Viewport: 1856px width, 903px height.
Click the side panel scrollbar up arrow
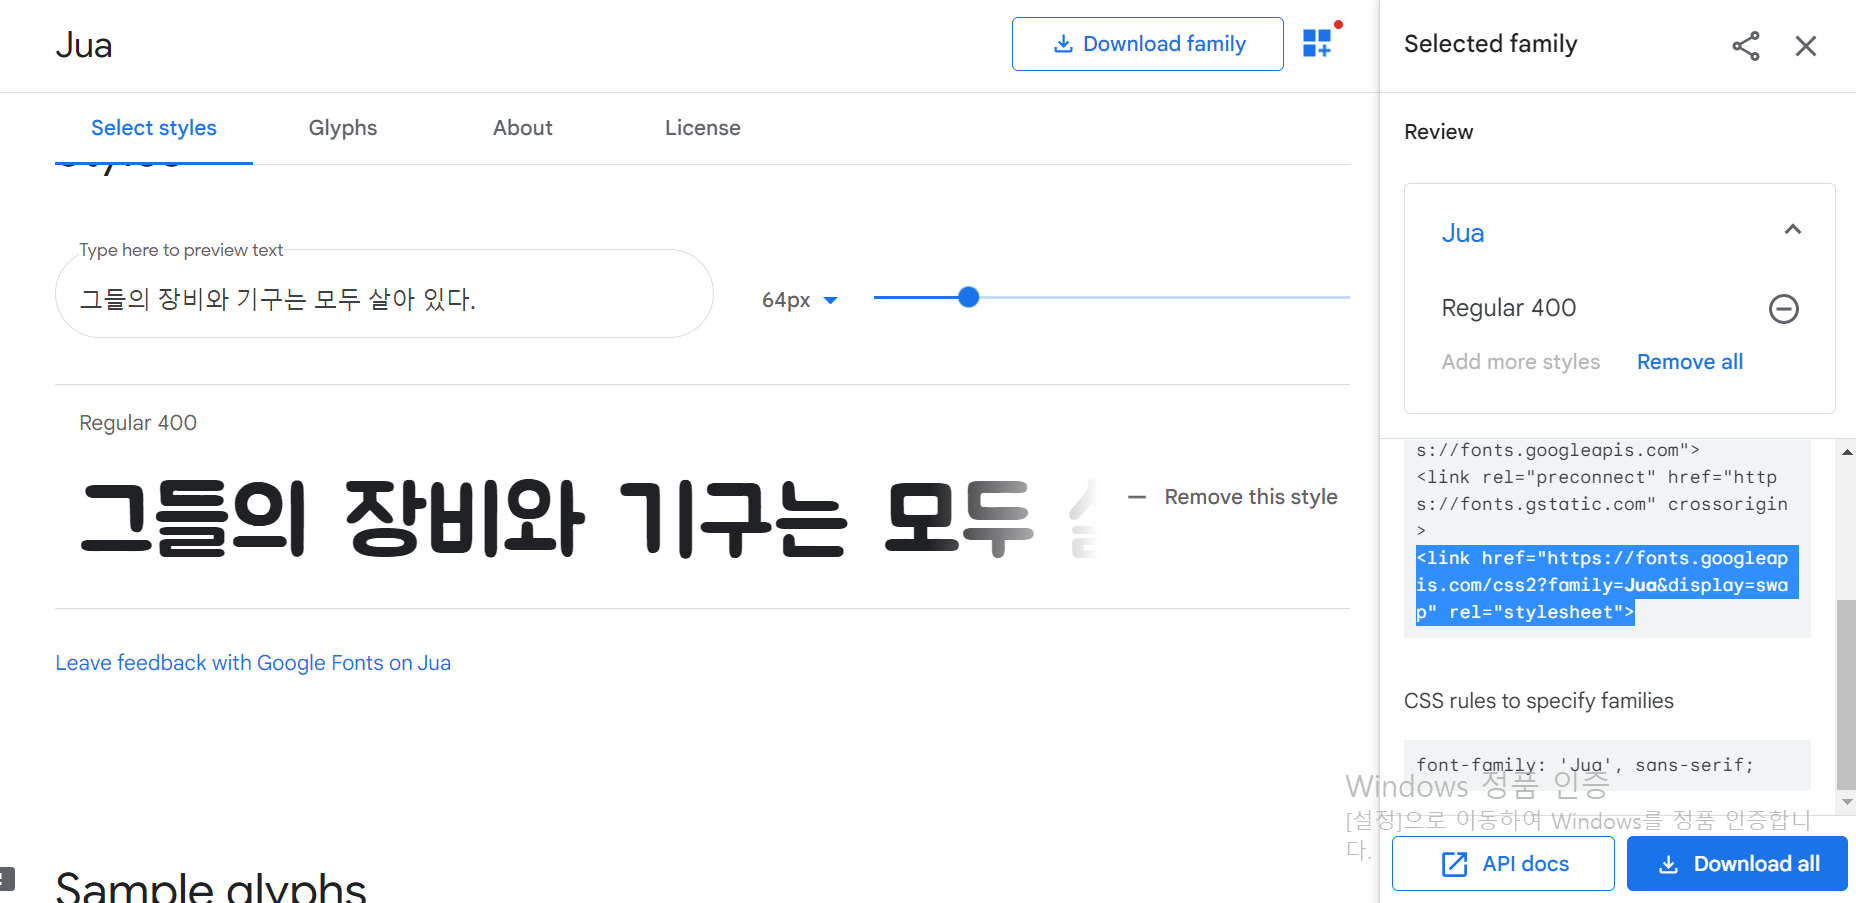1847,452
